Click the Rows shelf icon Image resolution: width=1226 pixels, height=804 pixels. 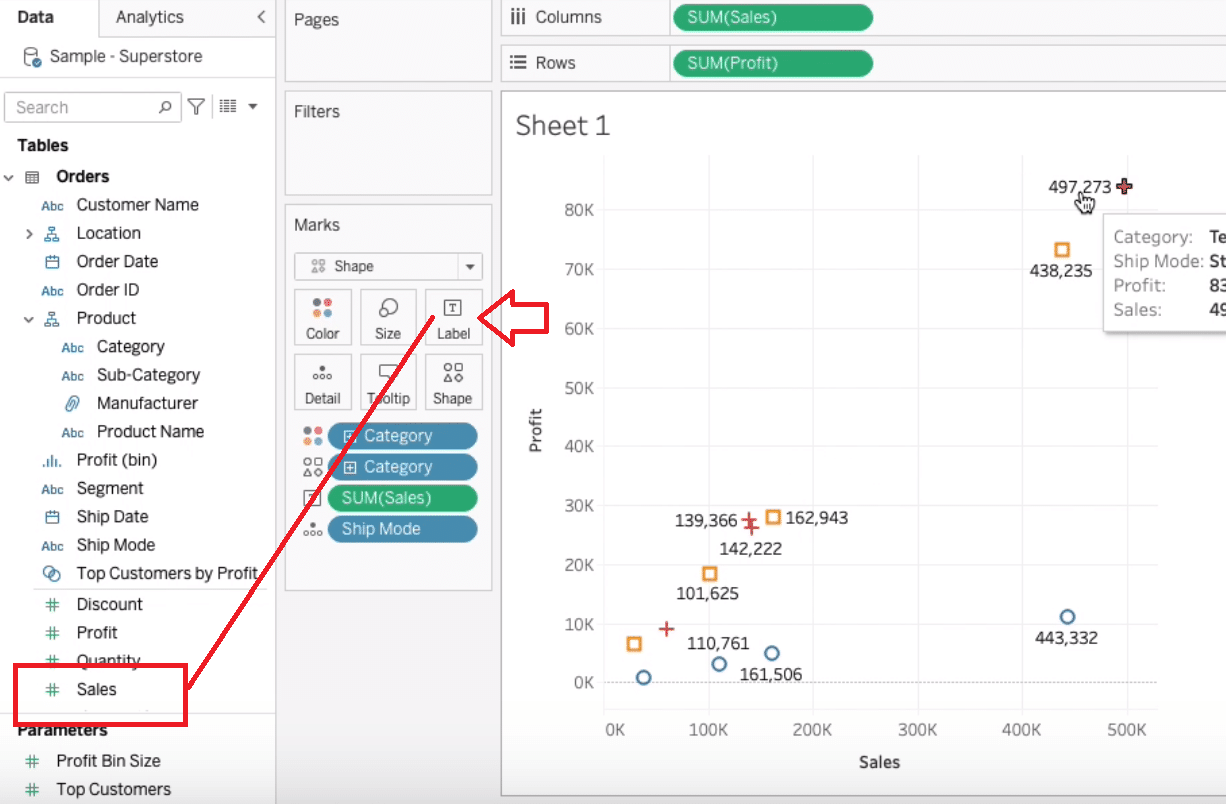pyautogui.click(x=518, y=62)
